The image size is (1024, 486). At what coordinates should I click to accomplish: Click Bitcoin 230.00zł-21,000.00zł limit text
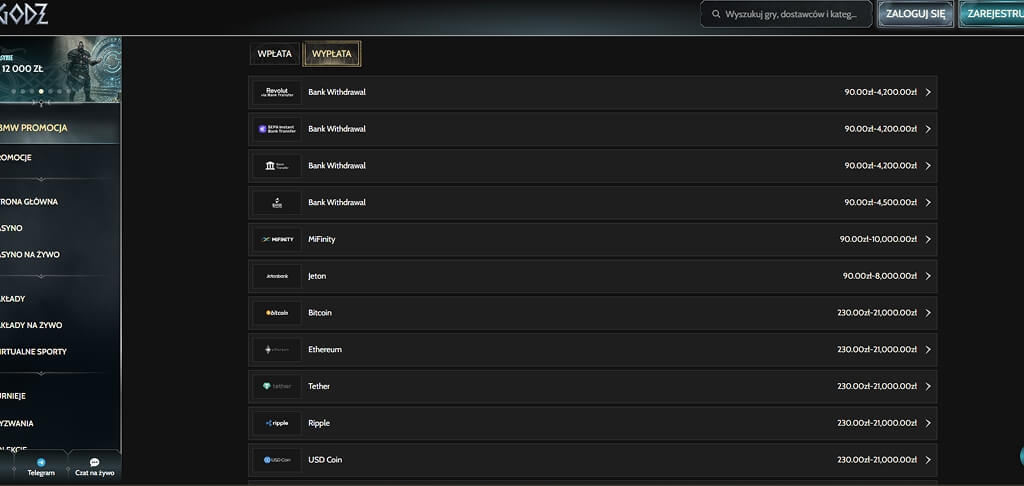pos(876,313)
